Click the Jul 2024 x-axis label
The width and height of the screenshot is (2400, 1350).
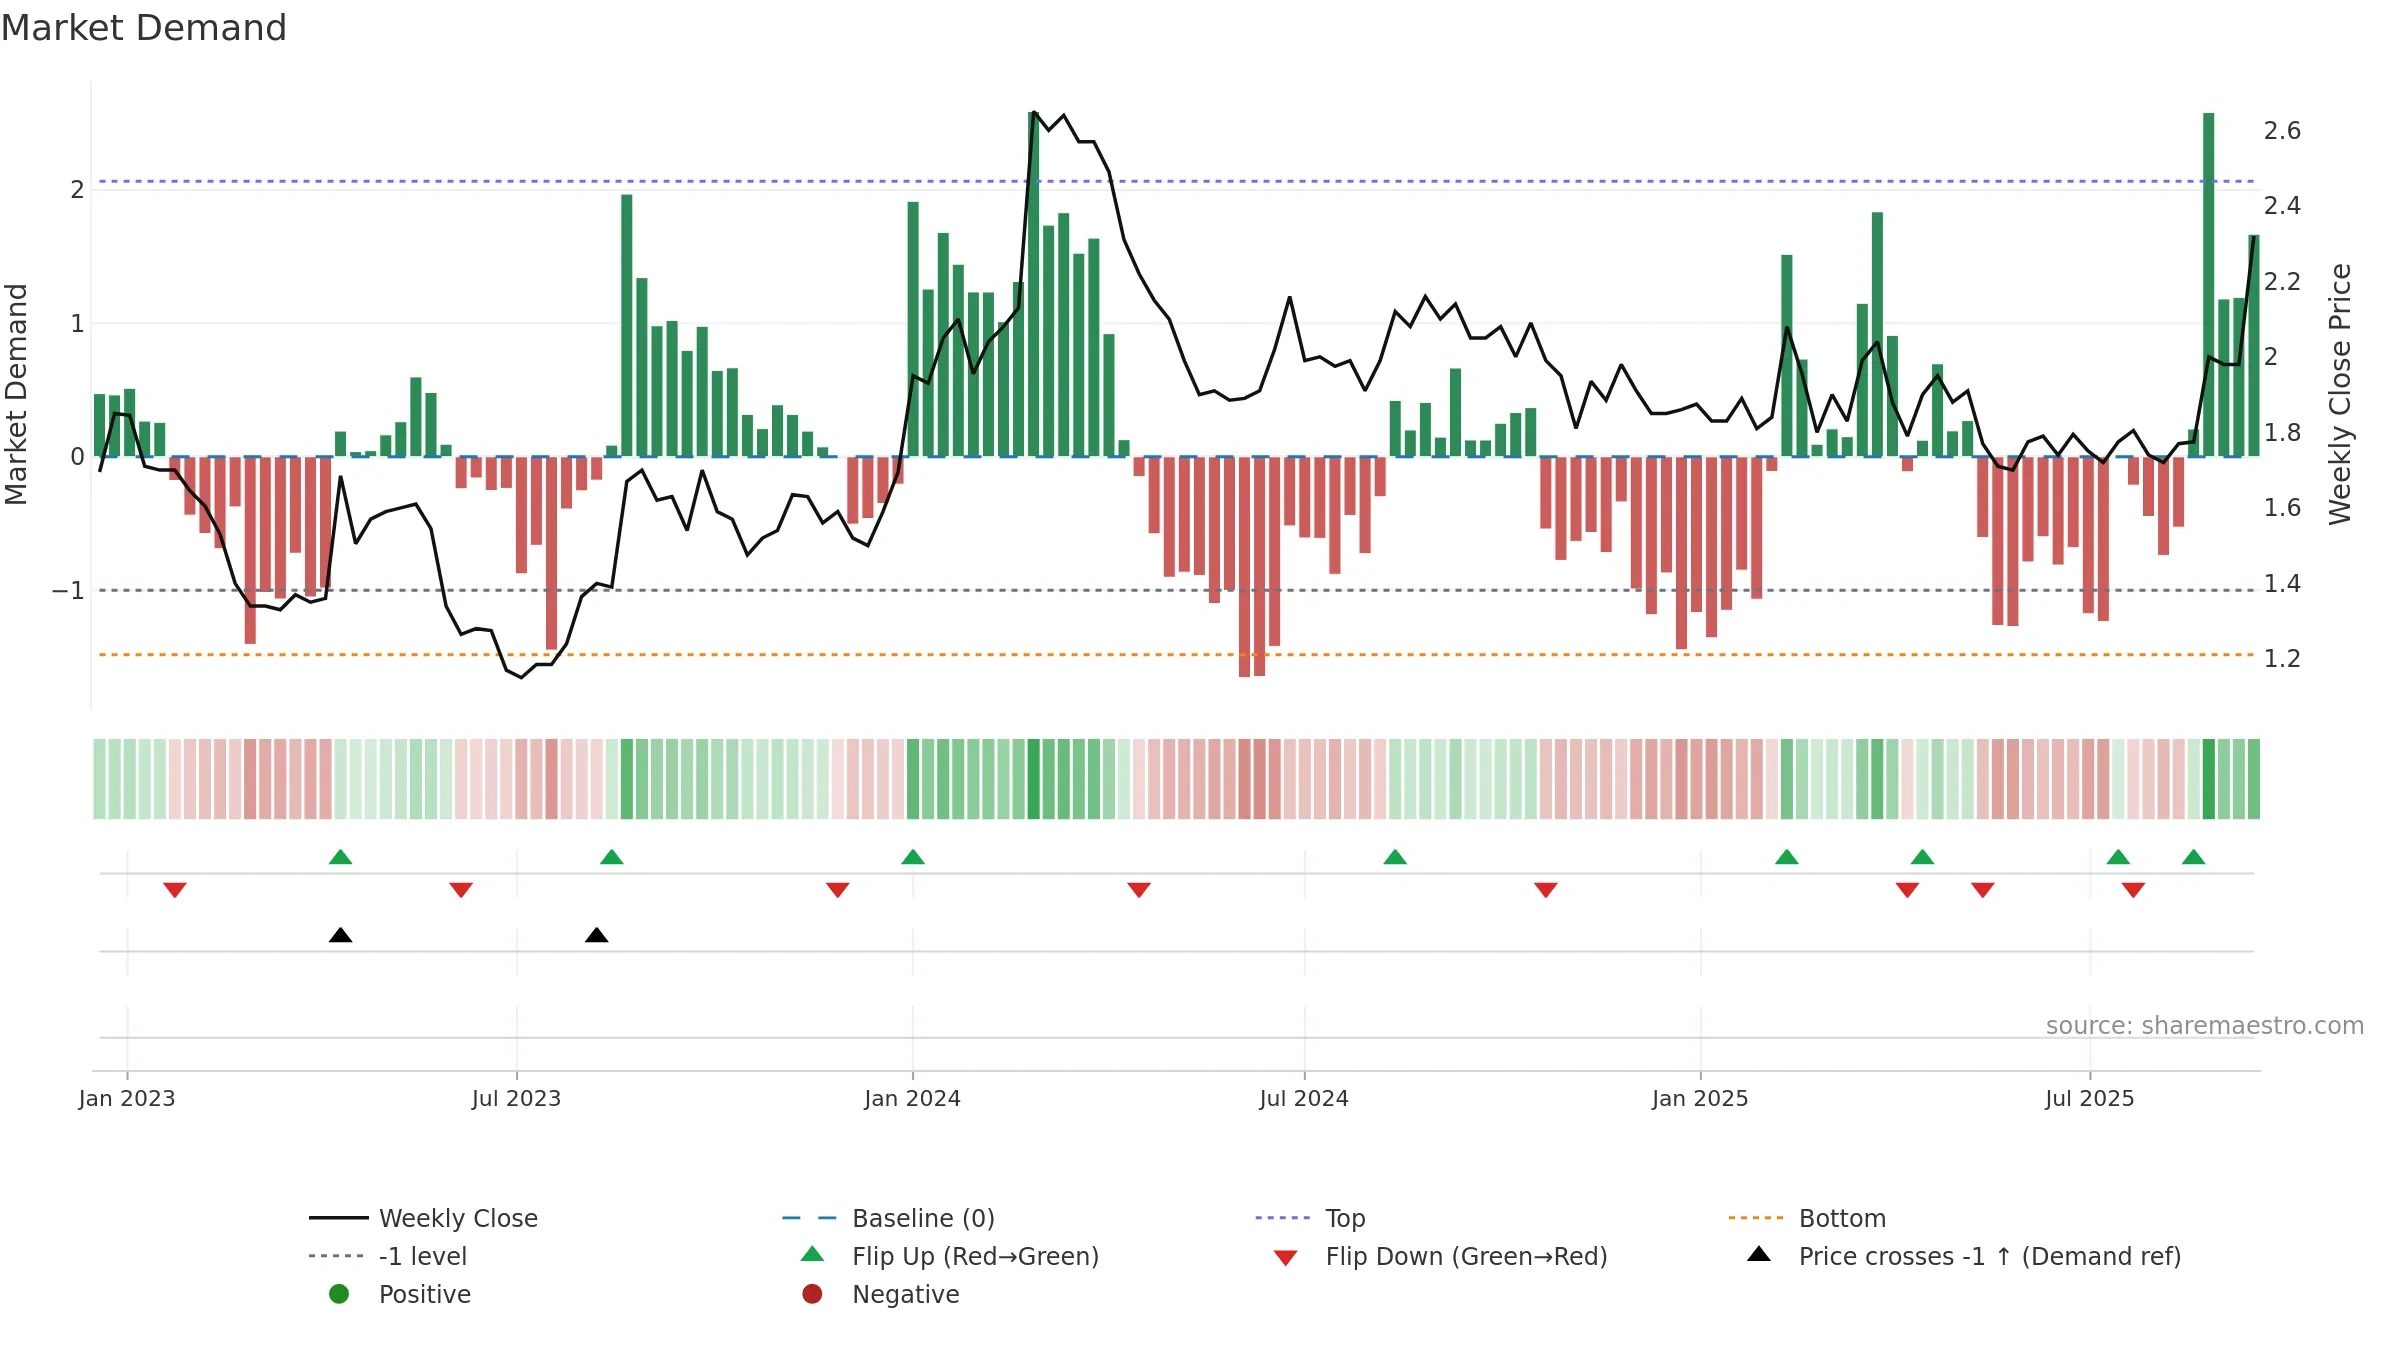1304,1098
